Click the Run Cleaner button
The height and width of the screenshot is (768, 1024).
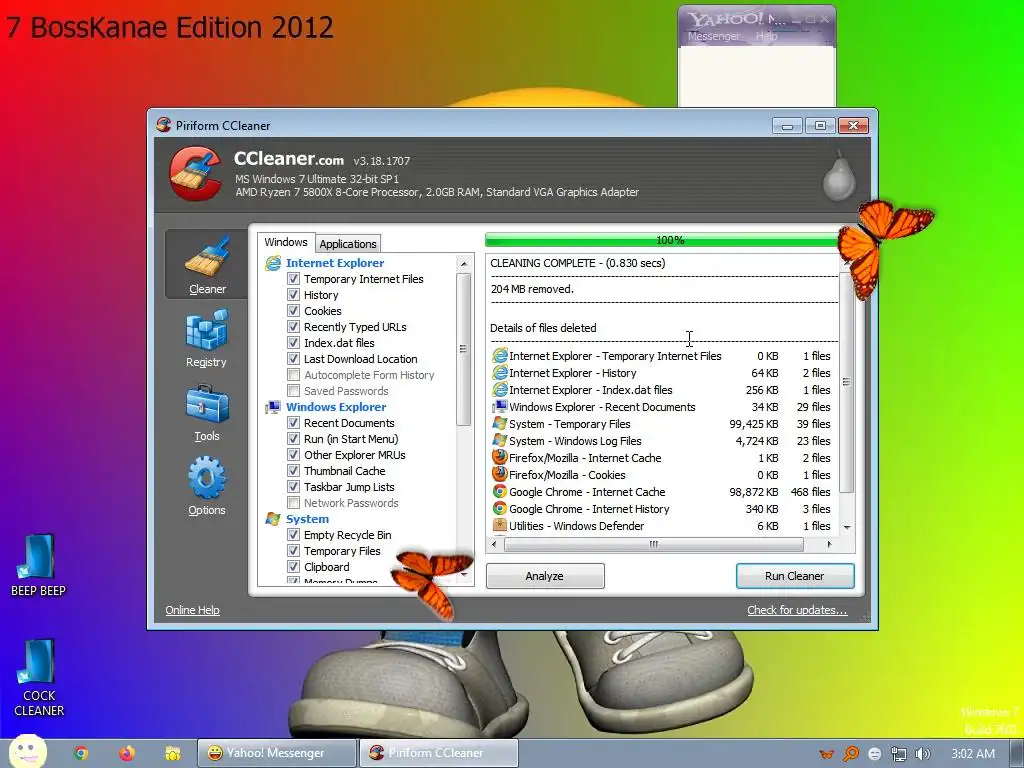(795, 576)
